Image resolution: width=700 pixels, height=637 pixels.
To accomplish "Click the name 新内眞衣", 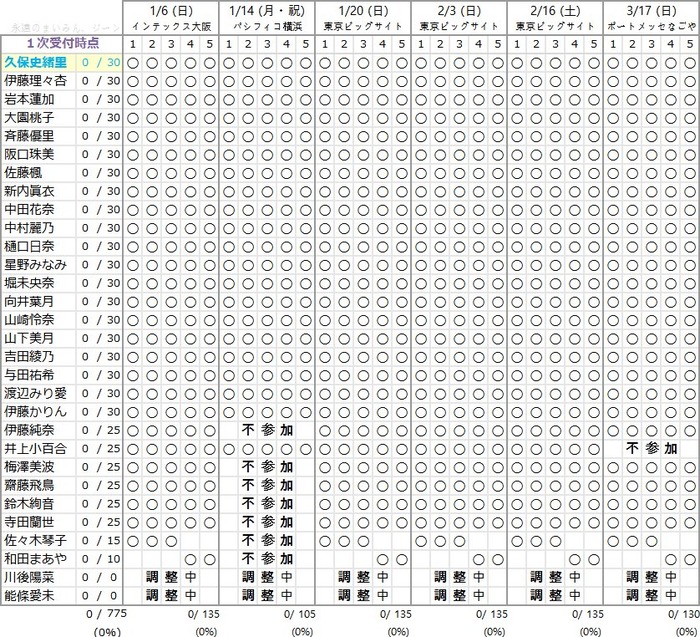I will click(x=29, y=191).
